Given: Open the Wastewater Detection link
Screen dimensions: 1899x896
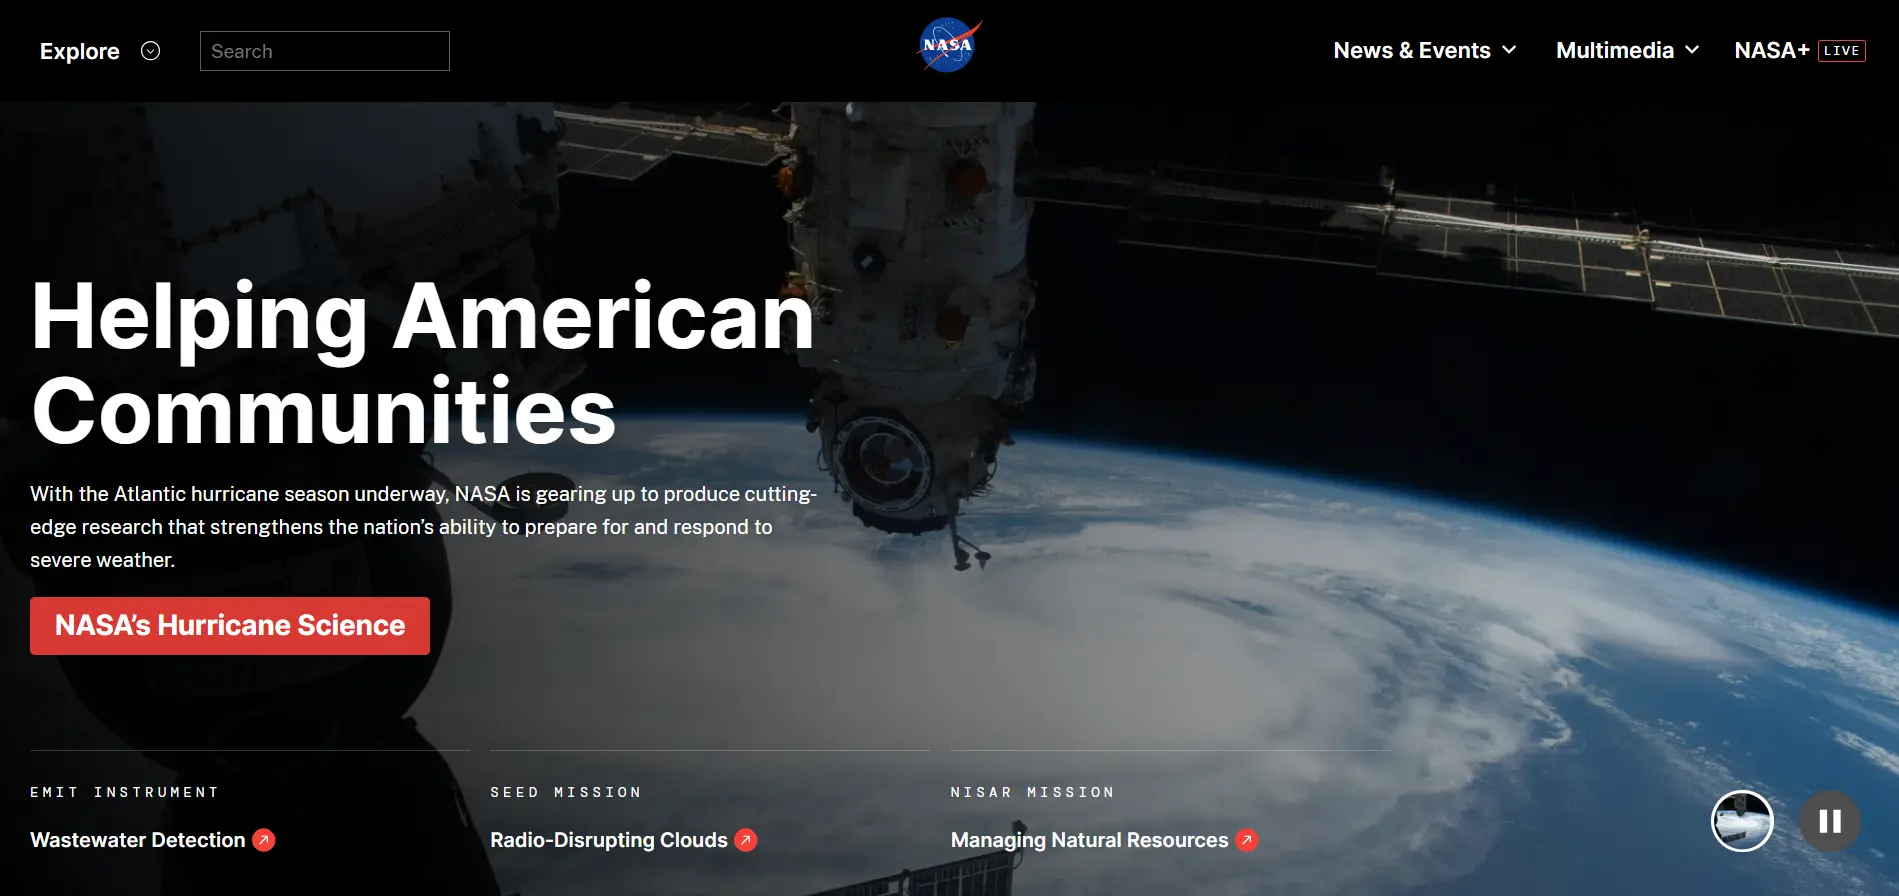Looking at the screenshot, I should [x=138, y=840].
